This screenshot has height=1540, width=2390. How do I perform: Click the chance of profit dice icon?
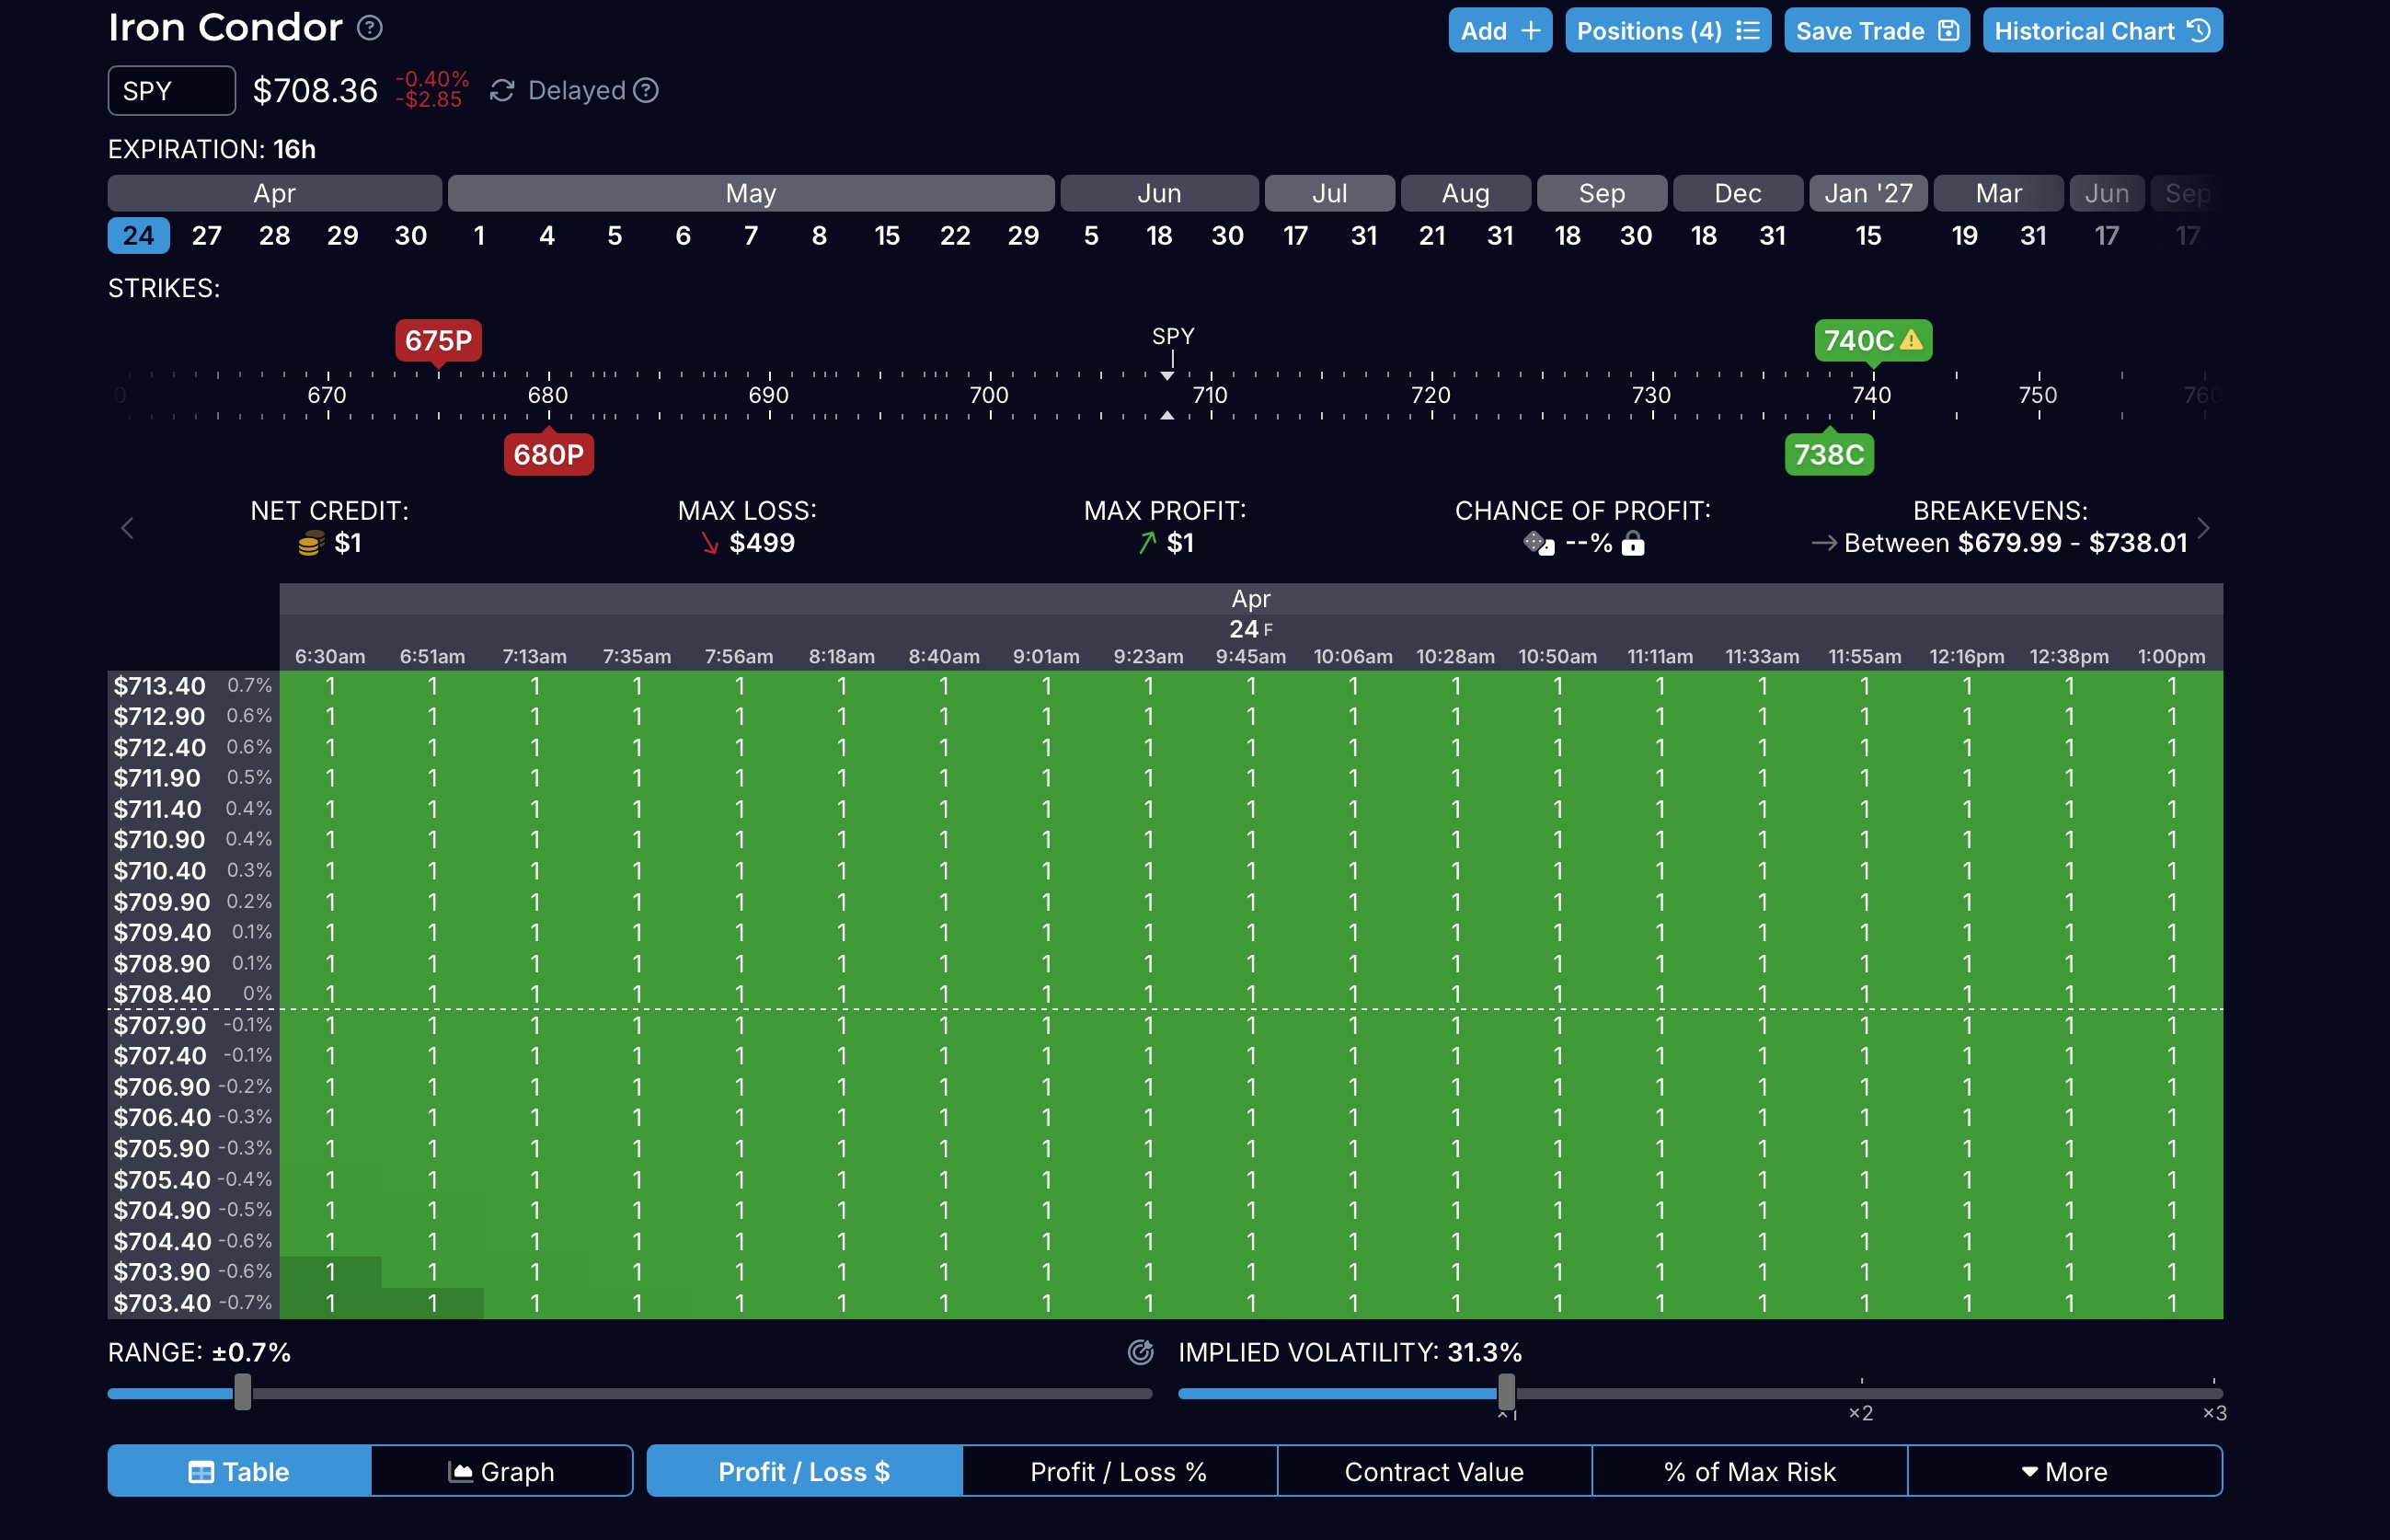pos(1539,544)
